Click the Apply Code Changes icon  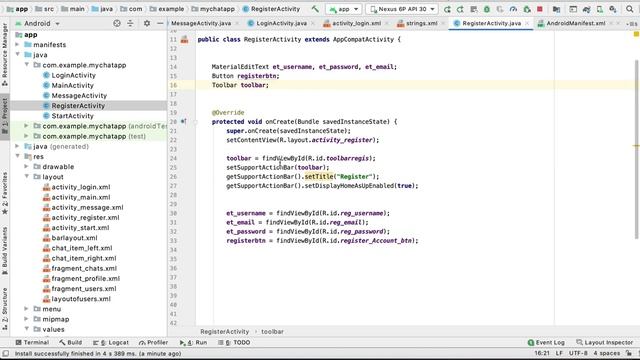pos(473,9)
